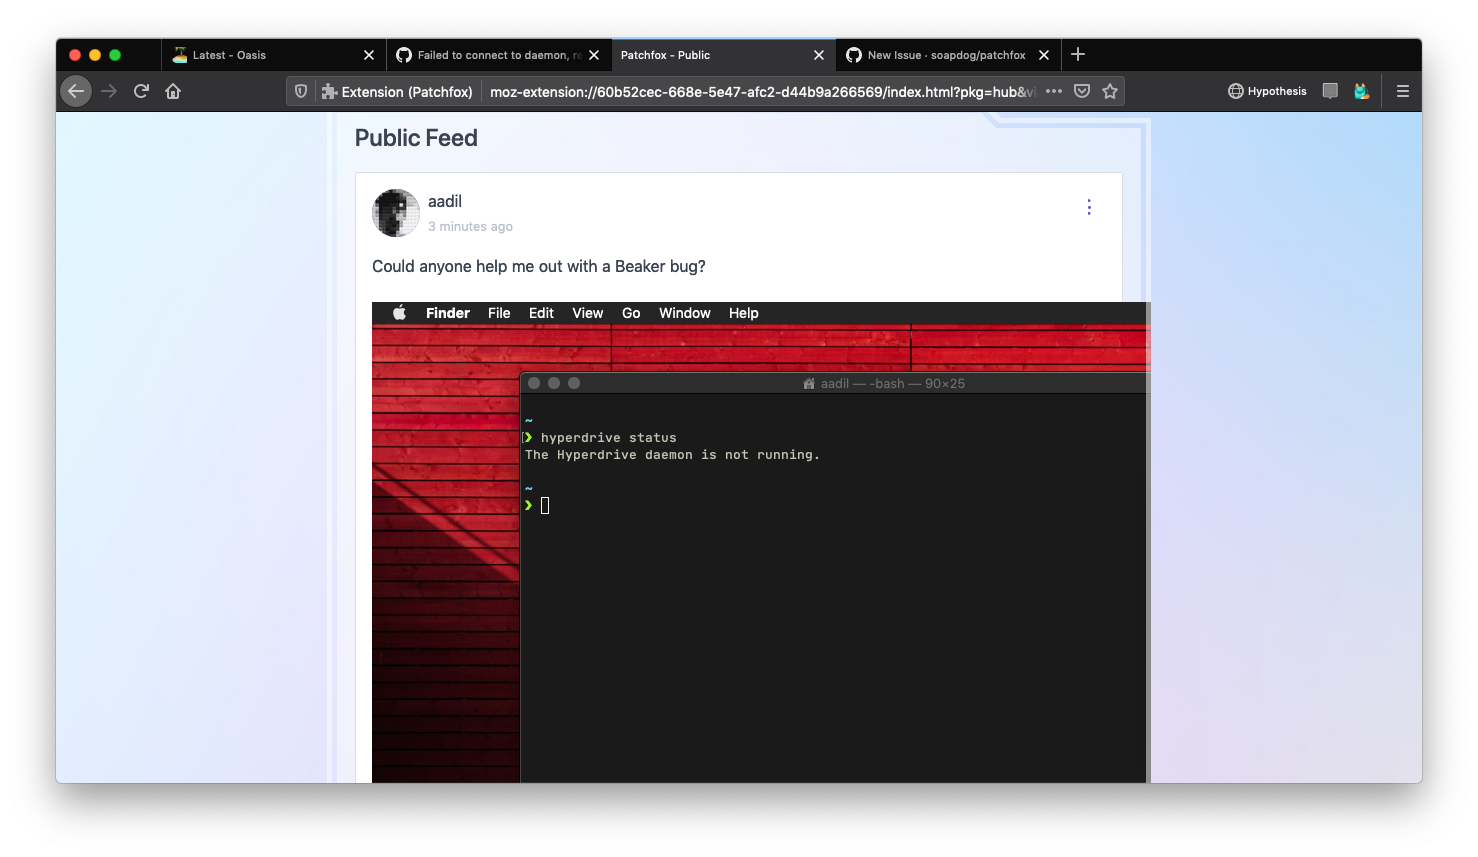Open the post options kebab menu
This screenshot has width=1478, height=857.
coord(1089,207)
